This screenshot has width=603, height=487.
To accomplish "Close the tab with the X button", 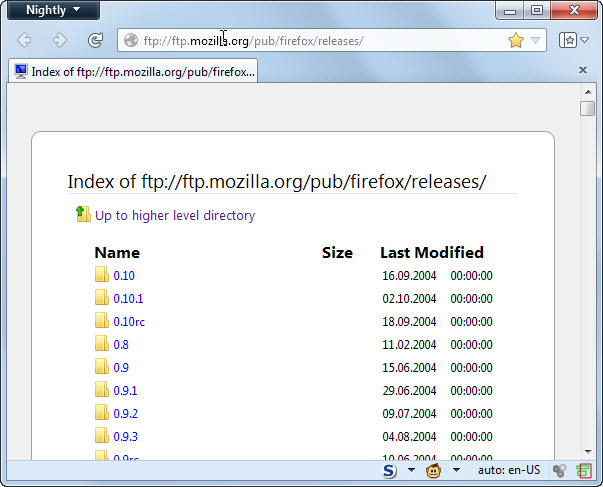I will point(583,70).
